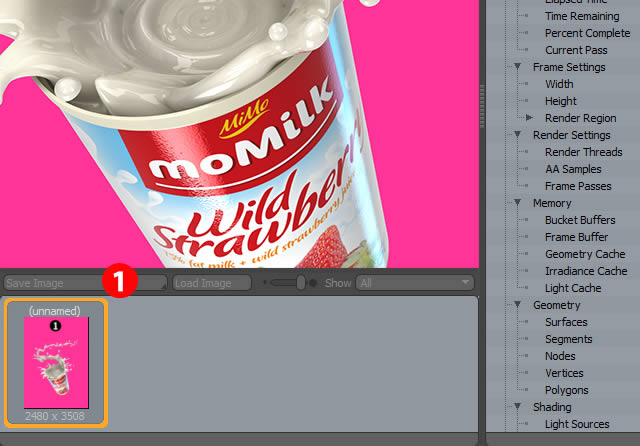Click the Frame Settings label
Screen dimensions: 640x446
tap(569, 67)
